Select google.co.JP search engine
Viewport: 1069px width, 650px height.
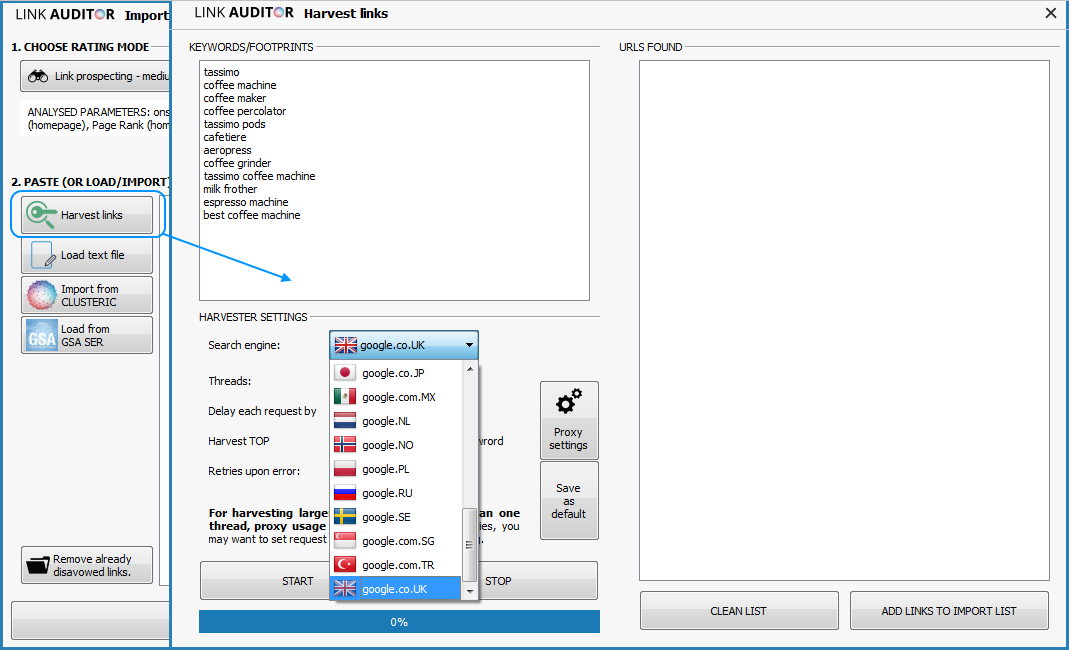coord(396,373)
